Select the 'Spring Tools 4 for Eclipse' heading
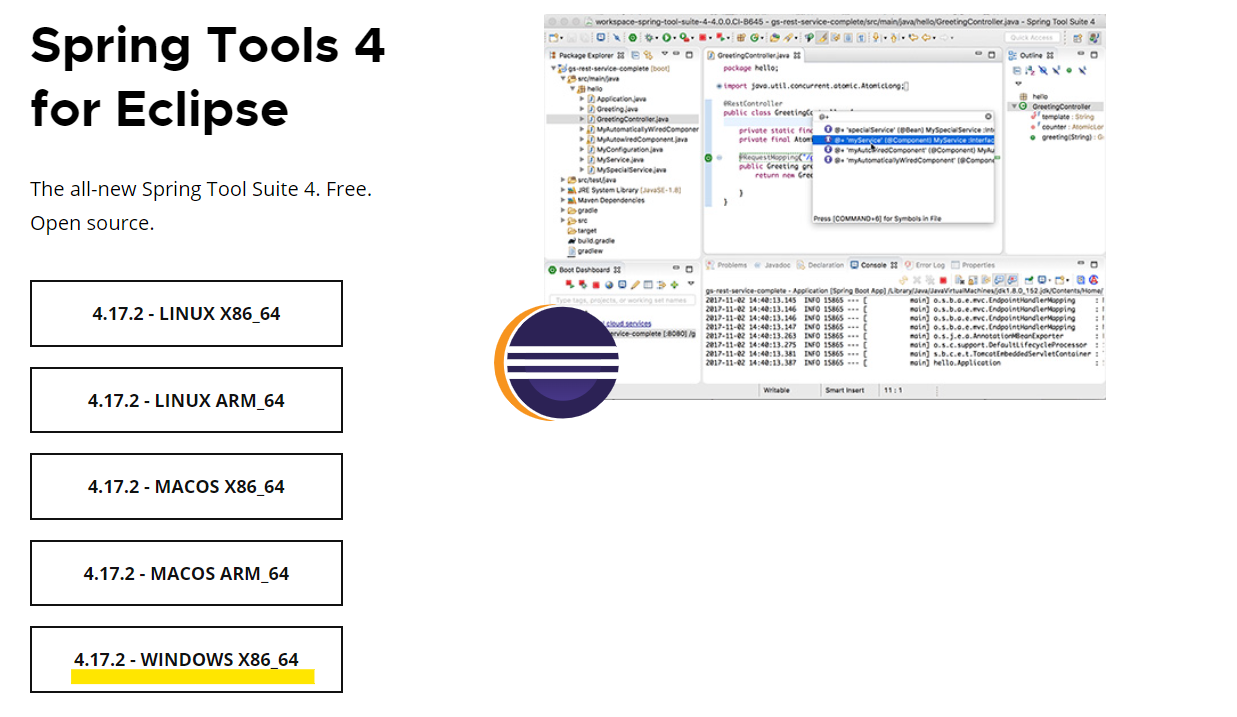 coord(208,77)
